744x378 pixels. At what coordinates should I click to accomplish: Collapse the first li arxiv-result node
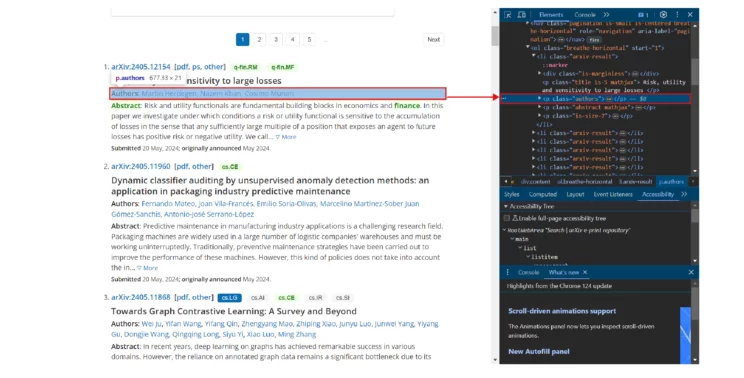point(533,56)
